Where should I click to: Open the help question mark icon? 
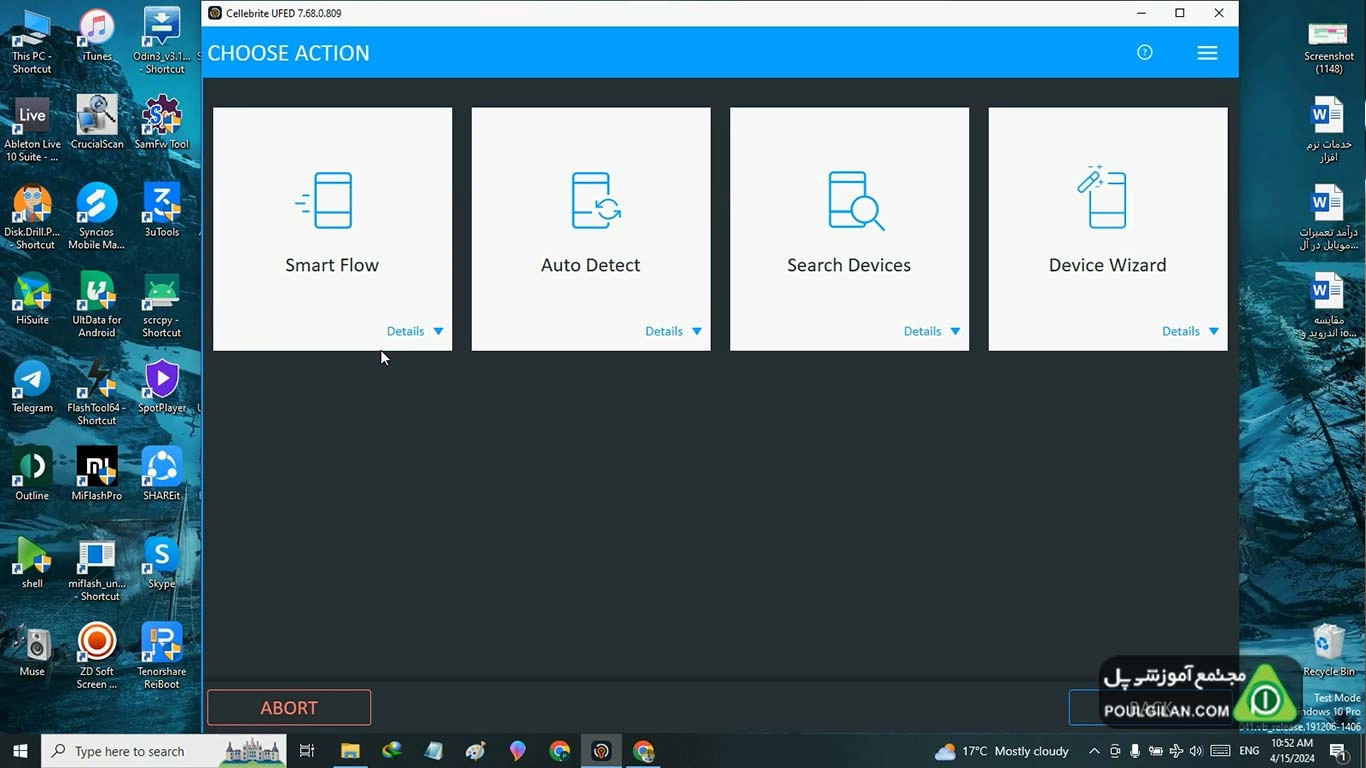[x=1145, y=53]
